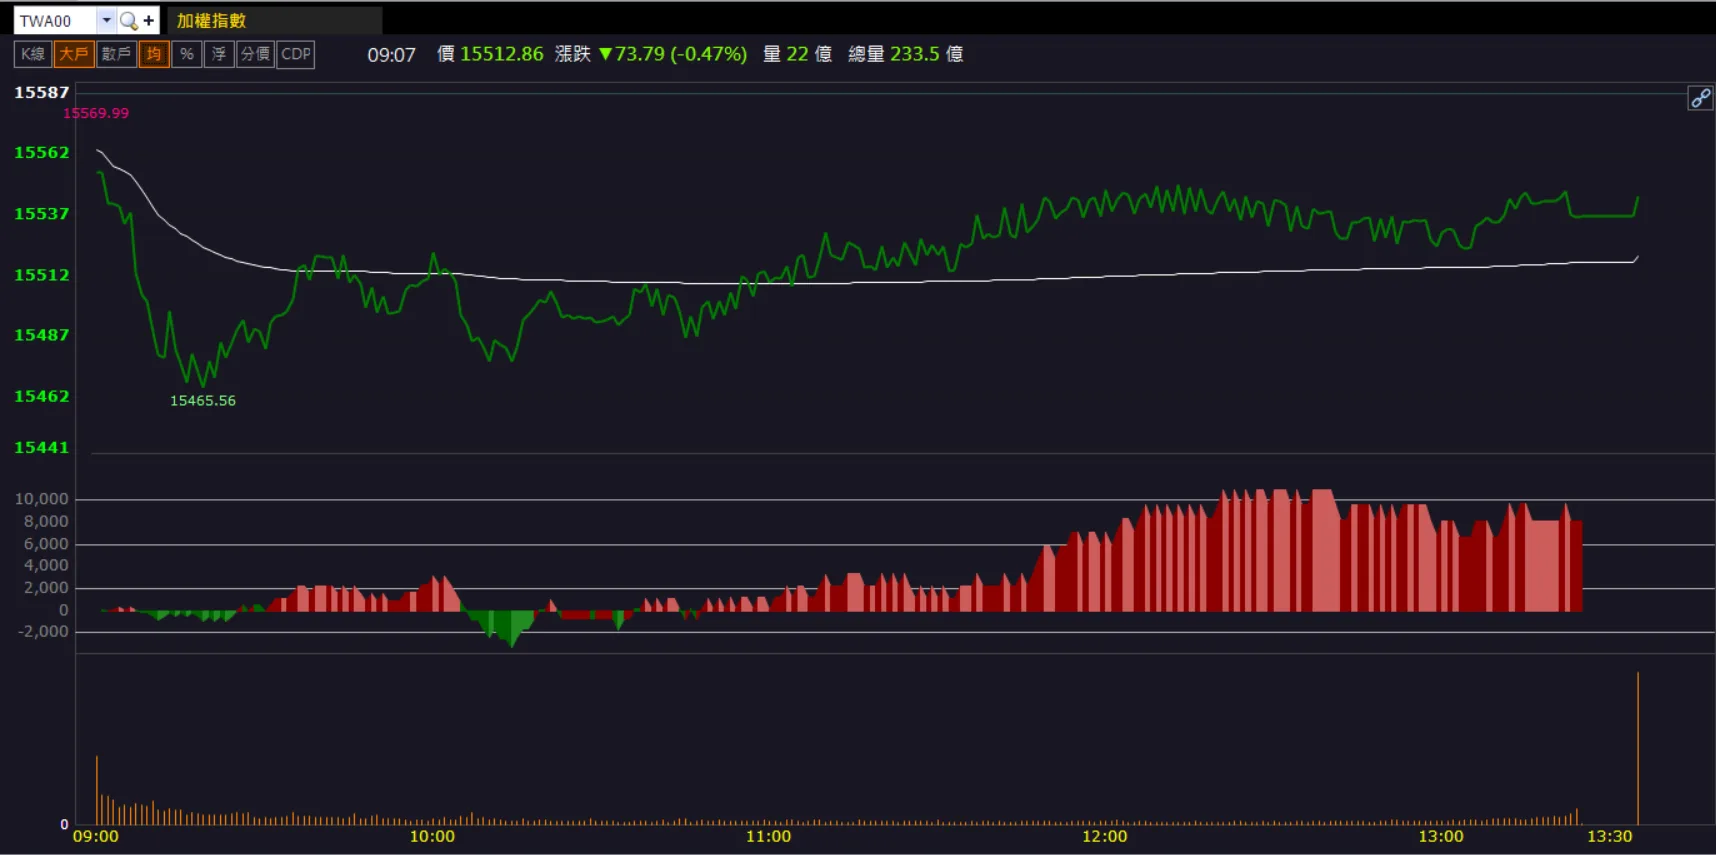
Task: Toggle the 大戶 indicator button
Action: (74, 54)
